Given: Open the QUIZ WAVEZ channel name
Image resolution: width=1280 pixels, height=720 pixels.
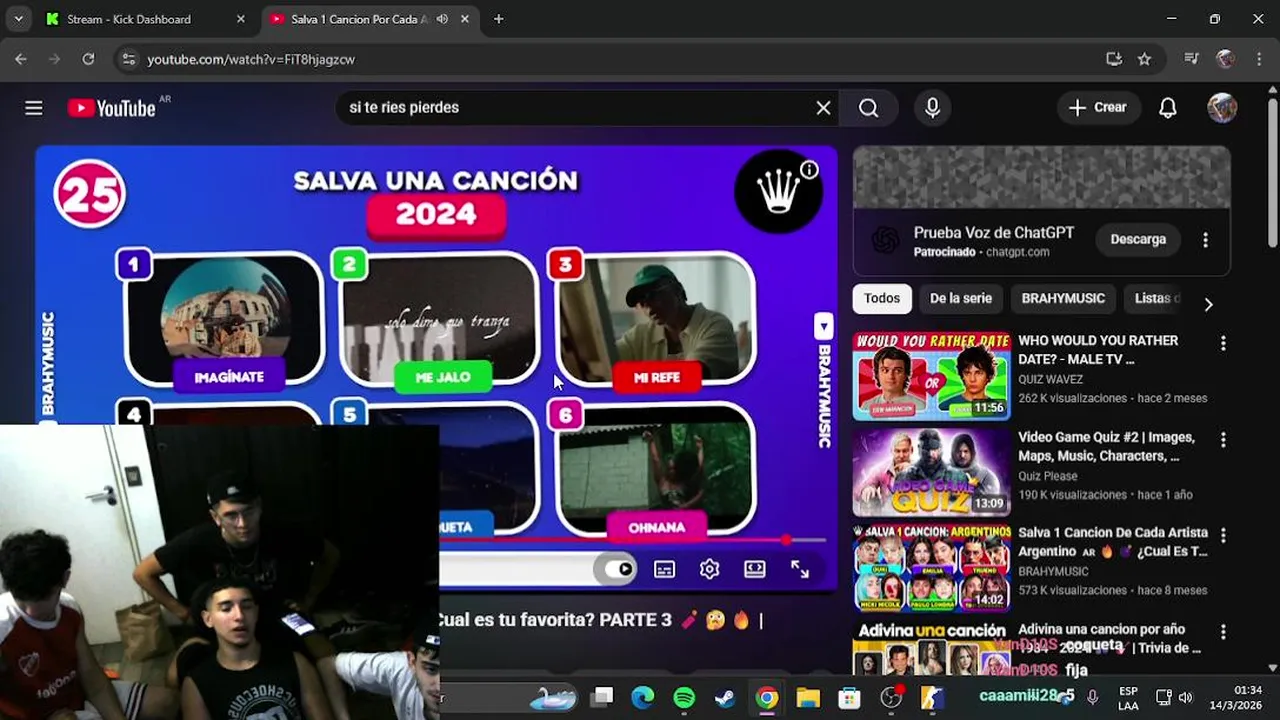Looking at the screenshot, I should tap(1050, 379).
